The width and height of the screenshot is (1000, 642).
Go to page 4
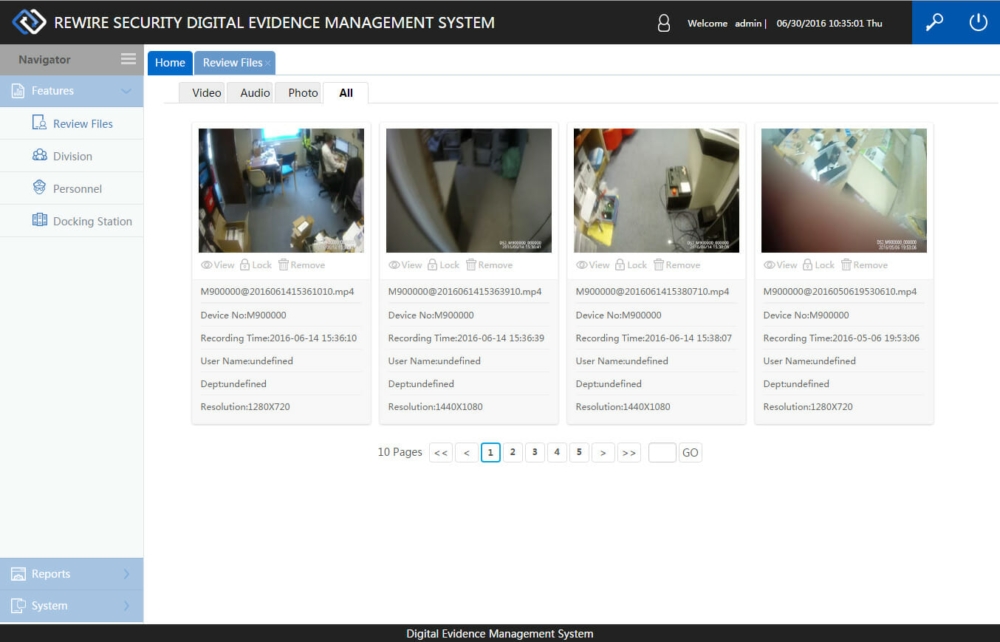pyautogui.click(x=557, y=453)
